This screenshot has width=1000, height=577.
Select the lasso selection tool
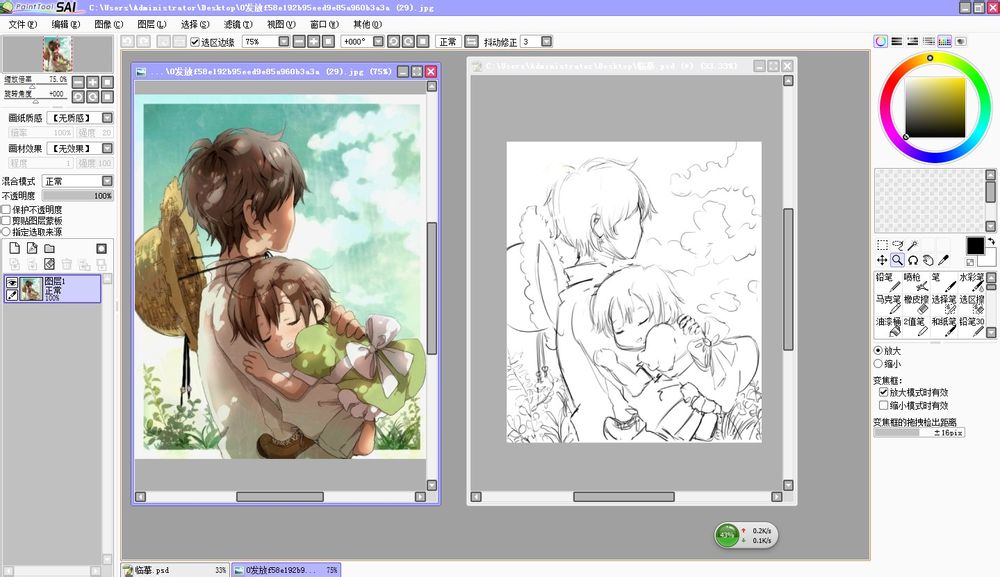tap(897, 245)
